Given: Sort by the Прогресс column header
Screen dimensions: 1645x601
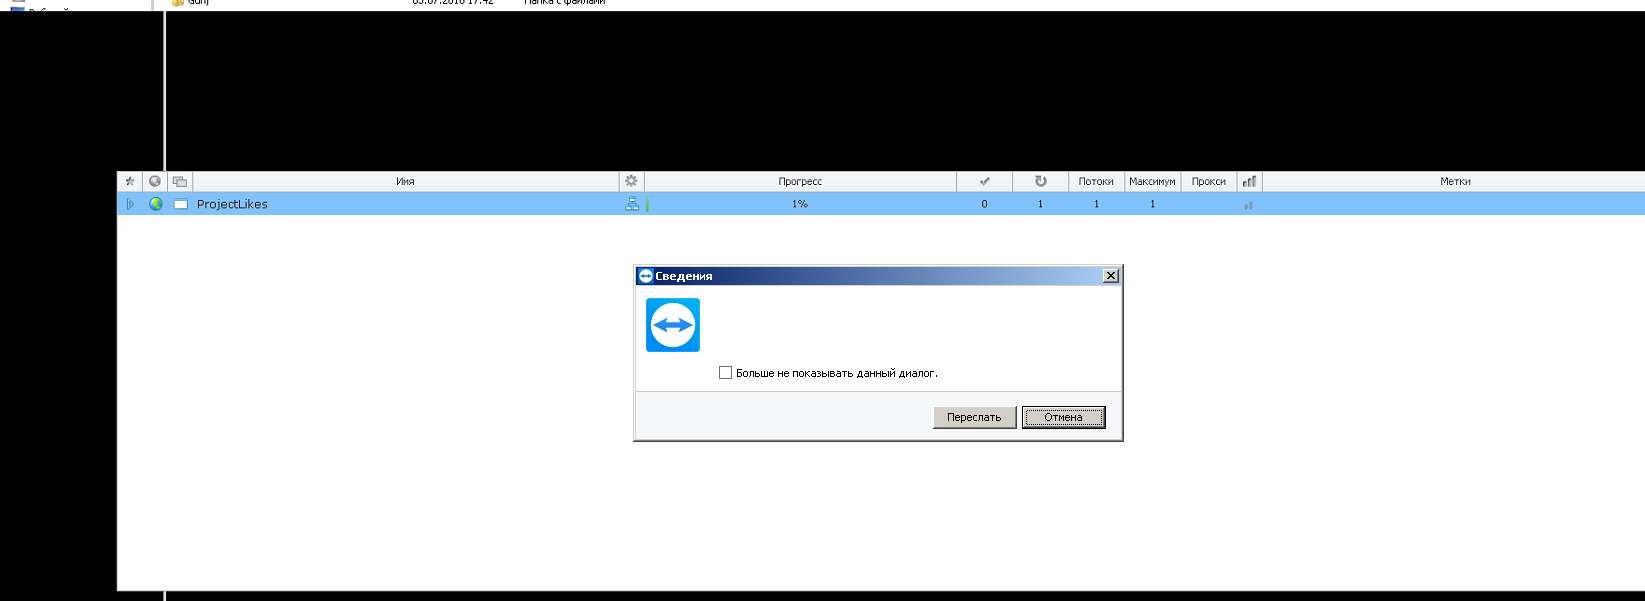Looking at the screenshot, I should coord(800,181).
